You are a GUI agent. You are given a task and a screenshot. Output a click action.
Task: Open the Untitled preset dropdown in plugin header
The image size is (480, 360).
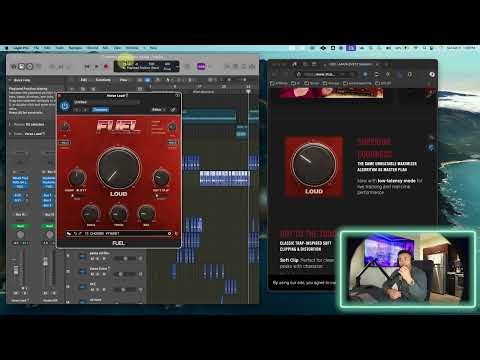pyautogui.click(x=106, y=102)
